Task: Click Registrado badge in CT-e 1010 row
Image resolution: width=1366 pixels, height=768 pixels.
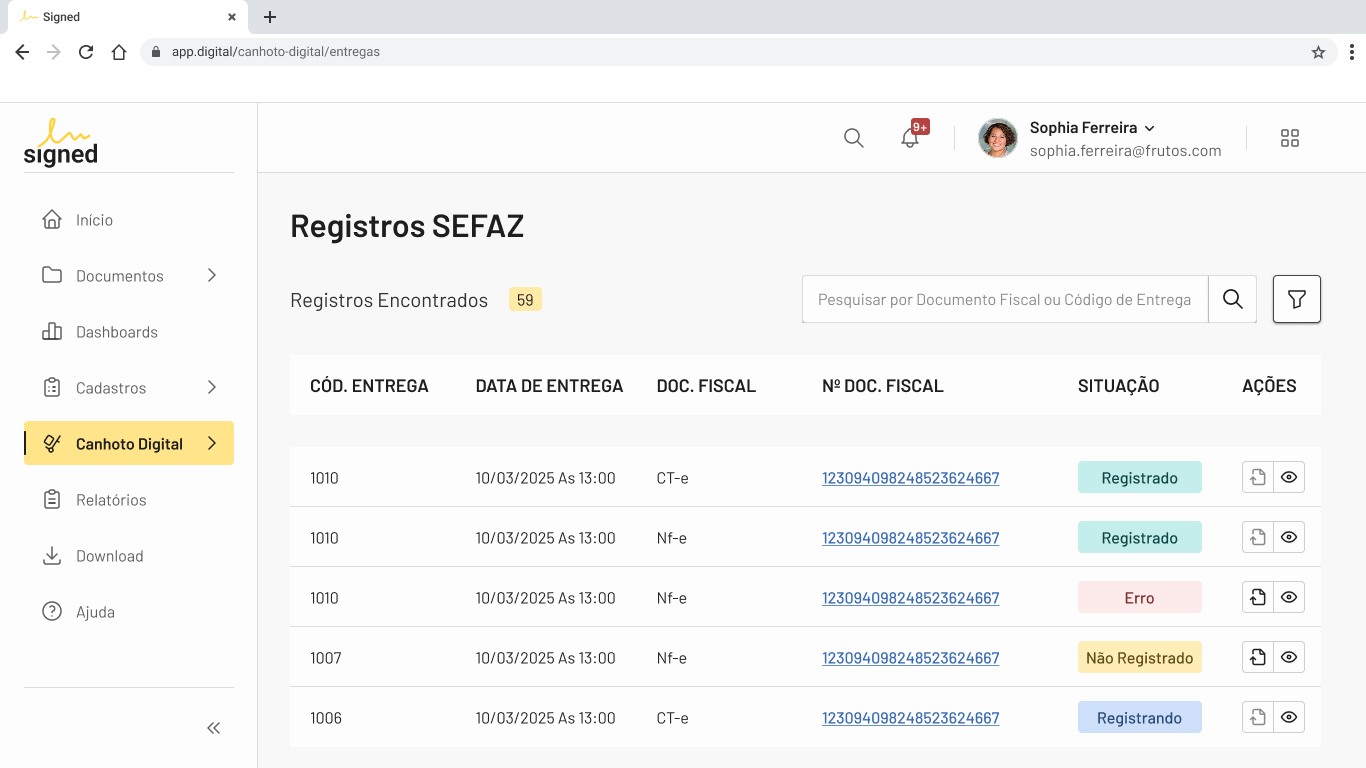Action: (1140, 477)
